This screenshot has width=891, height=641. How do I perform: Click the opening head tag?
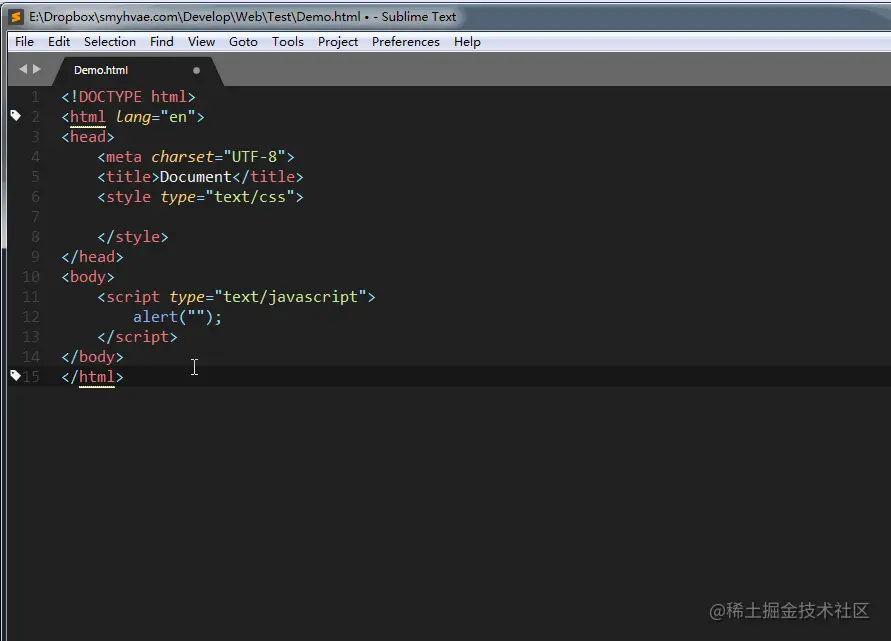pyautogui.click(x=88, y=137)
